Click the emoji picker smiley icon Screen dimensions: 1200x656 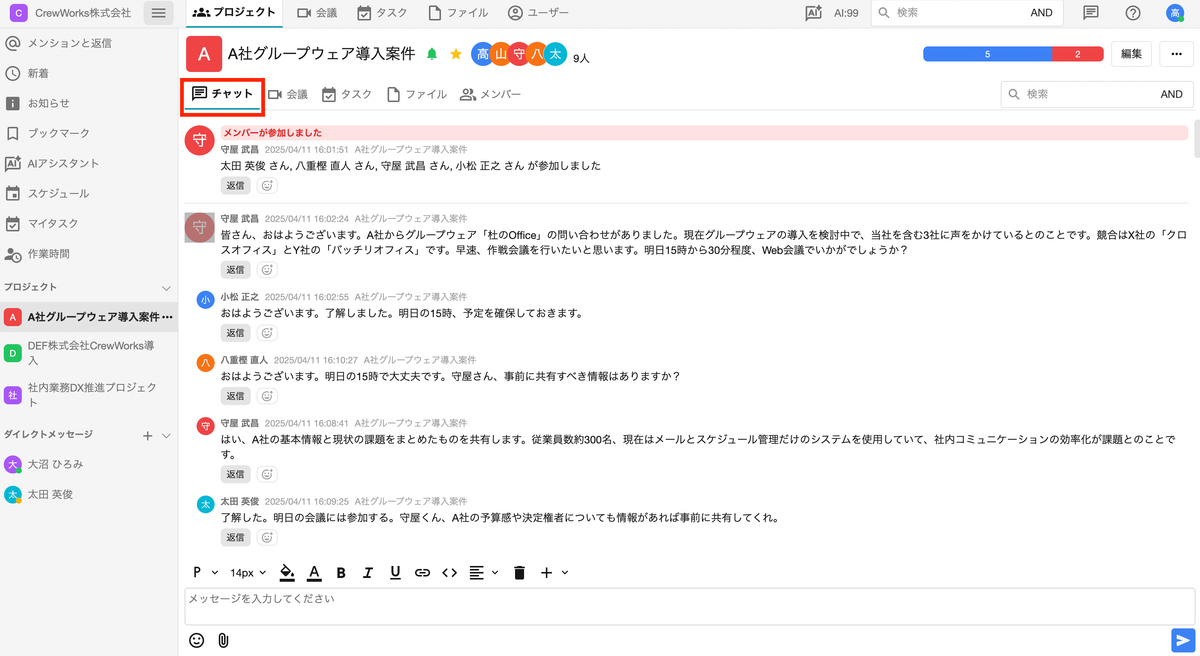click(x=197, y=640)
